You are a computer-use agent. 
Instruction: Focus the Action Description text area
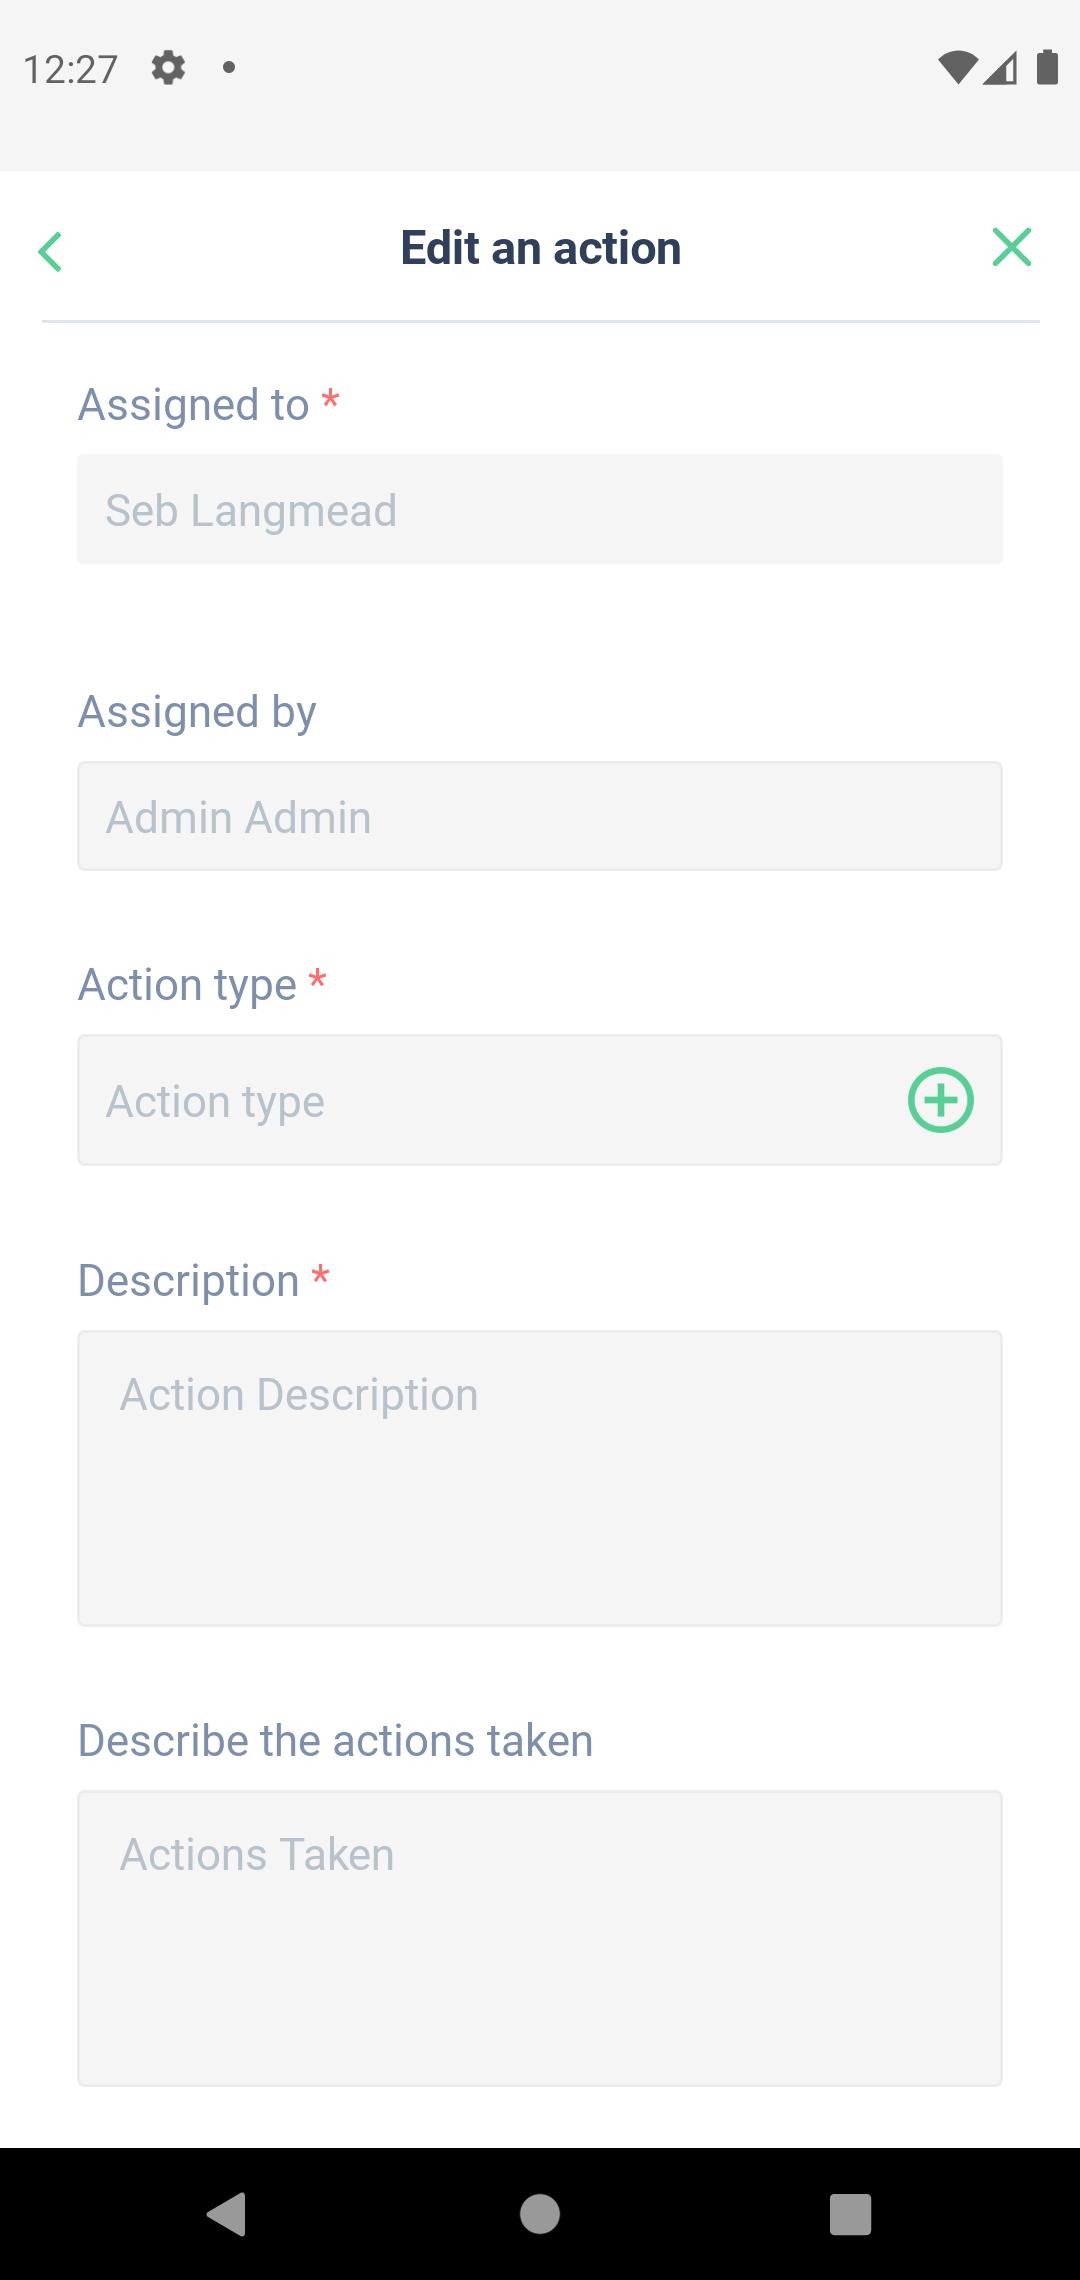click(x=540, y=1478)
